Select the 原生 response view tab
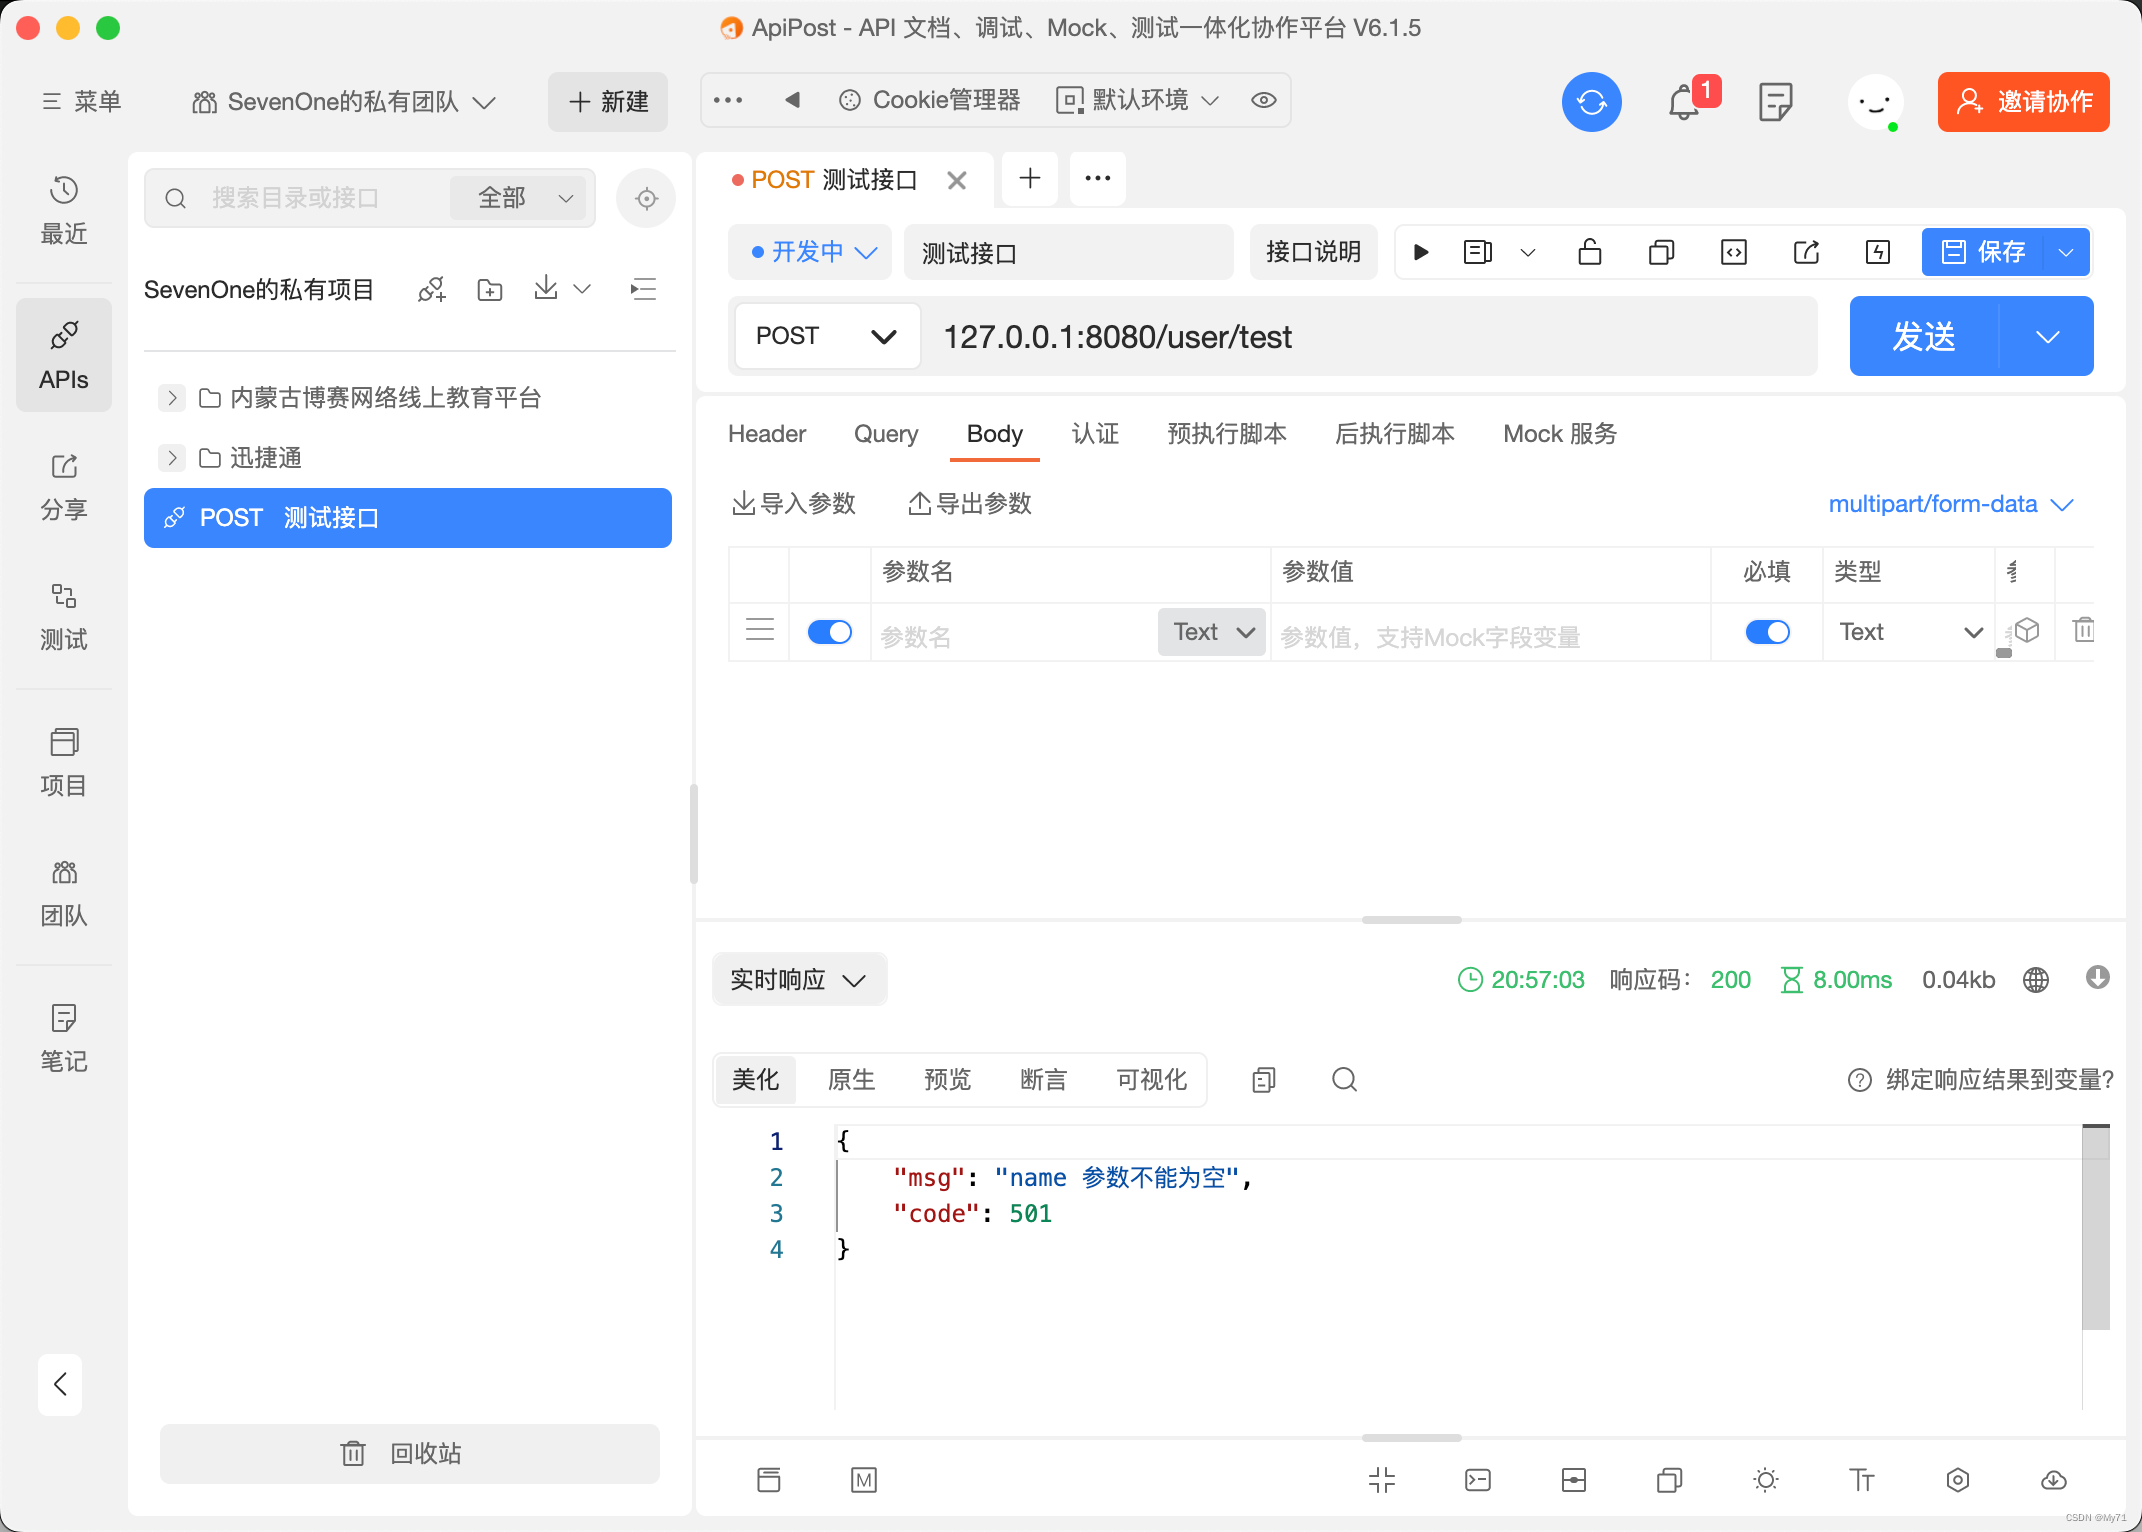This screenshot has width=2142, height=1532. [x=851, y=1080]
